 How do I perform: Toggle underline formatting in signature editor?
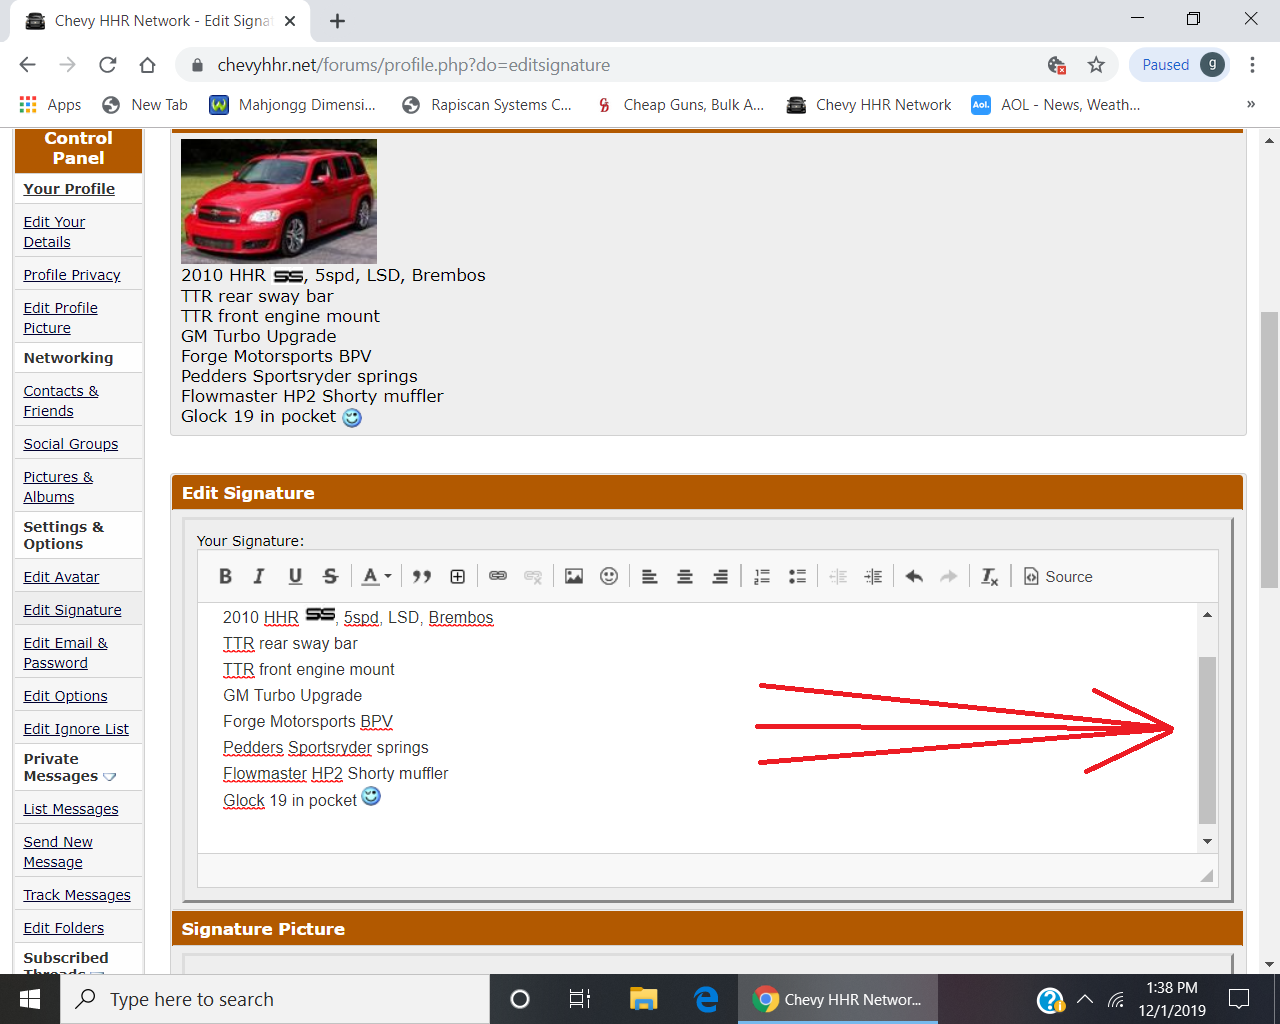tap(295, 577)
